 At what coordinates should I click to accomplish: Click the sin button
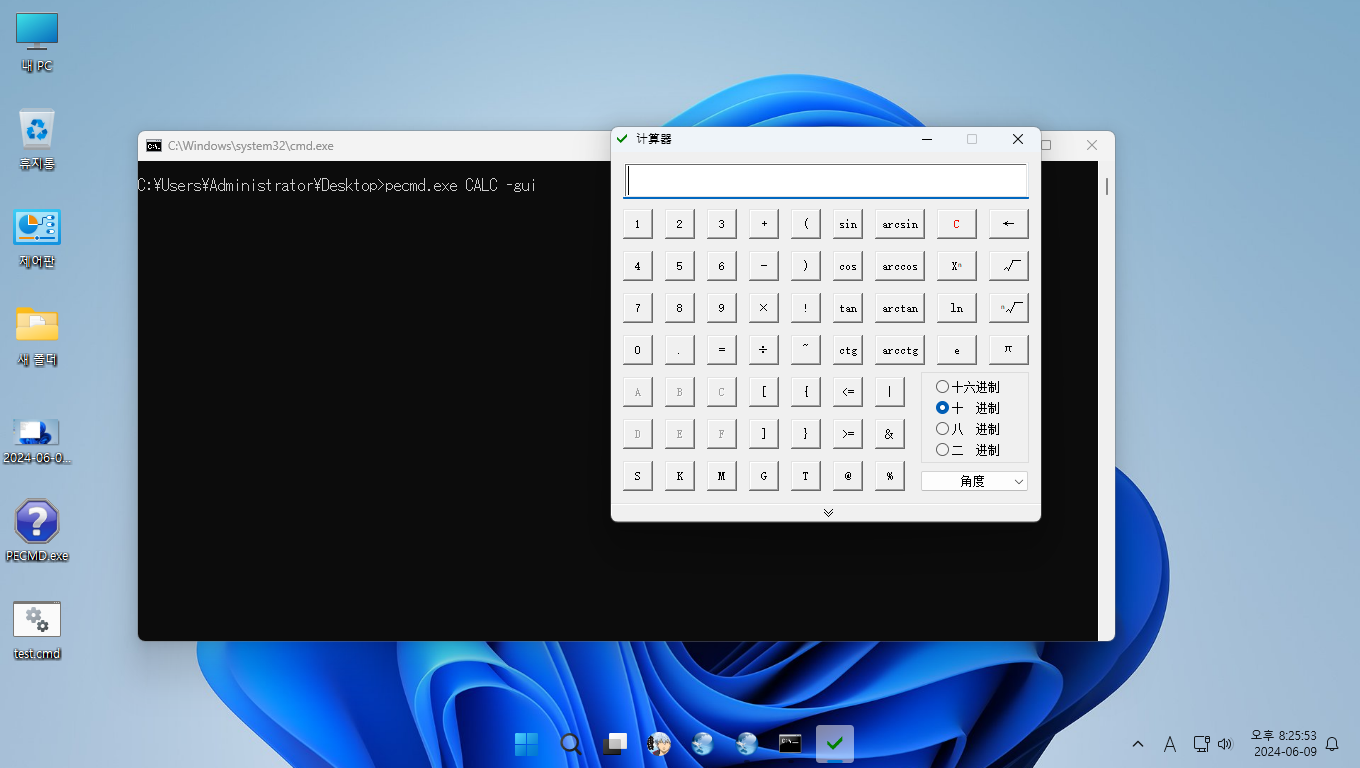click(x=847, y=224)
